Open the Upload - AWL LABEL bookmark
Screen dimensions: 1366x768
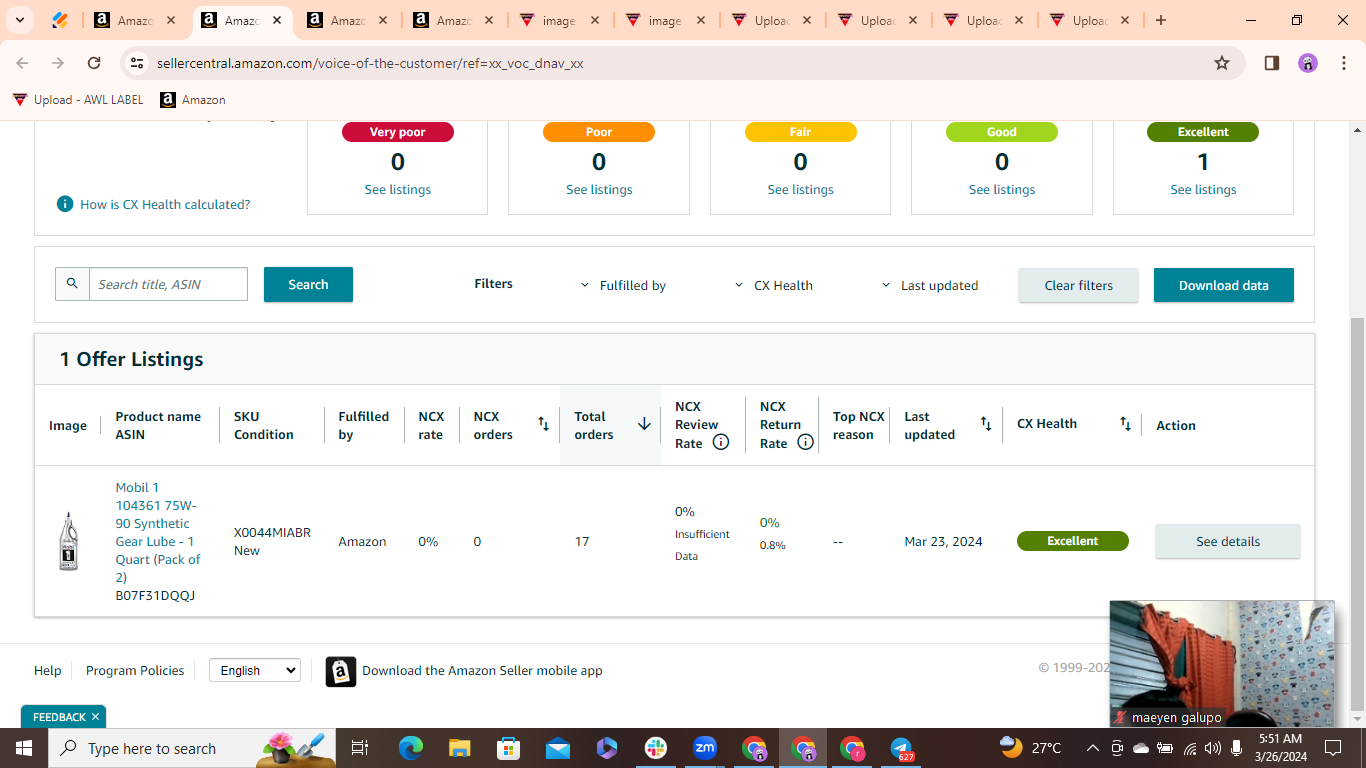click(79, 100)
